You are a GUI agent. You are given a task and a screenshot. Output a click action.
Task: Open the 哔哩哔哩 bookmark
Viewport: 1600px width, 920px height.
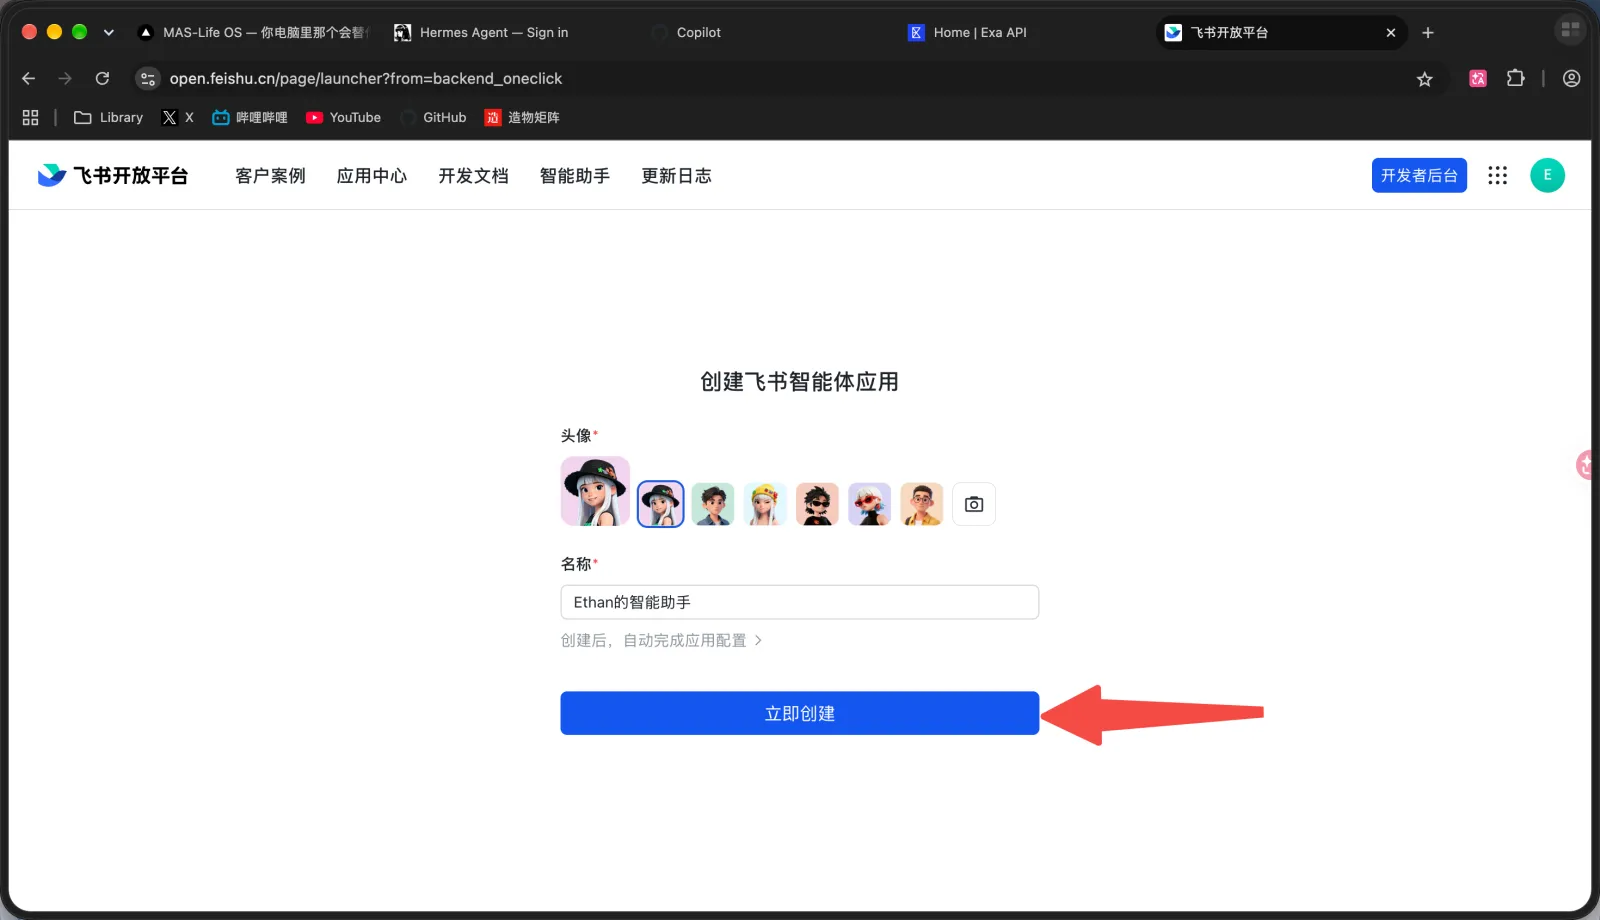250,117
